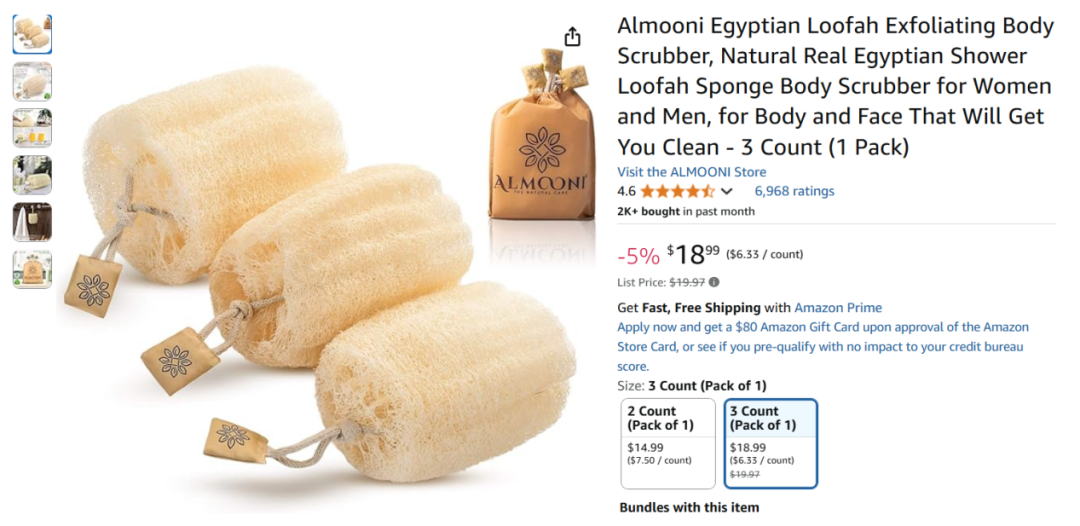Image resolution: width=1080 pixels, height=526 pixels.
Task: Select the second thumbnail with single loofah infographic
Action: coord(32,81)
